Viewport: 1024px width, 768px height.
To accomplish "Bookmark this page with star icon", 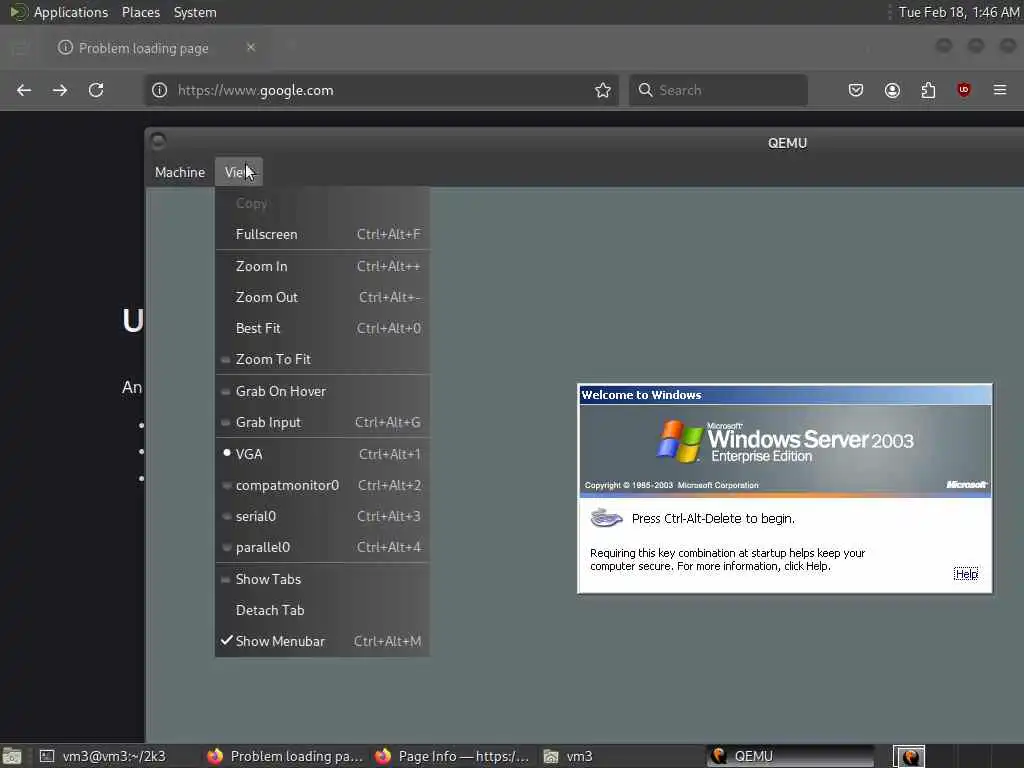I will 603,90.
